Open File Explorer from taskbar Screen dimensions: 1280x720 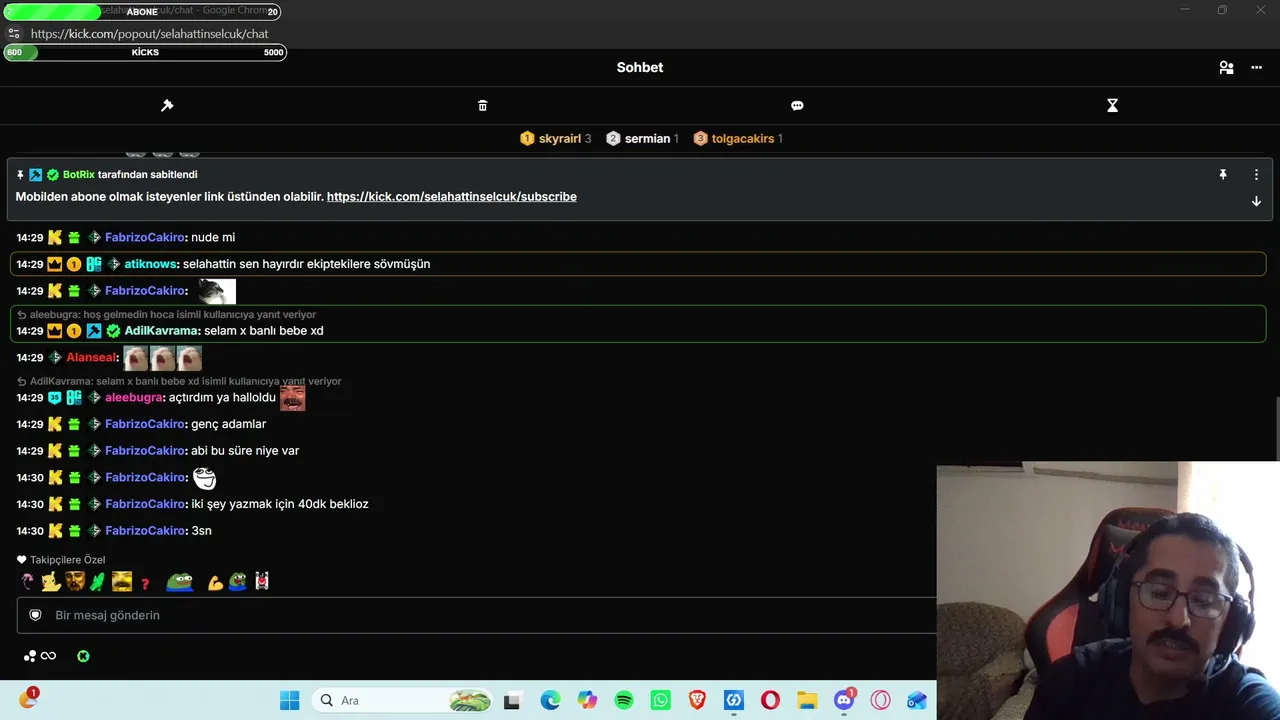click(x=807, y=700)
